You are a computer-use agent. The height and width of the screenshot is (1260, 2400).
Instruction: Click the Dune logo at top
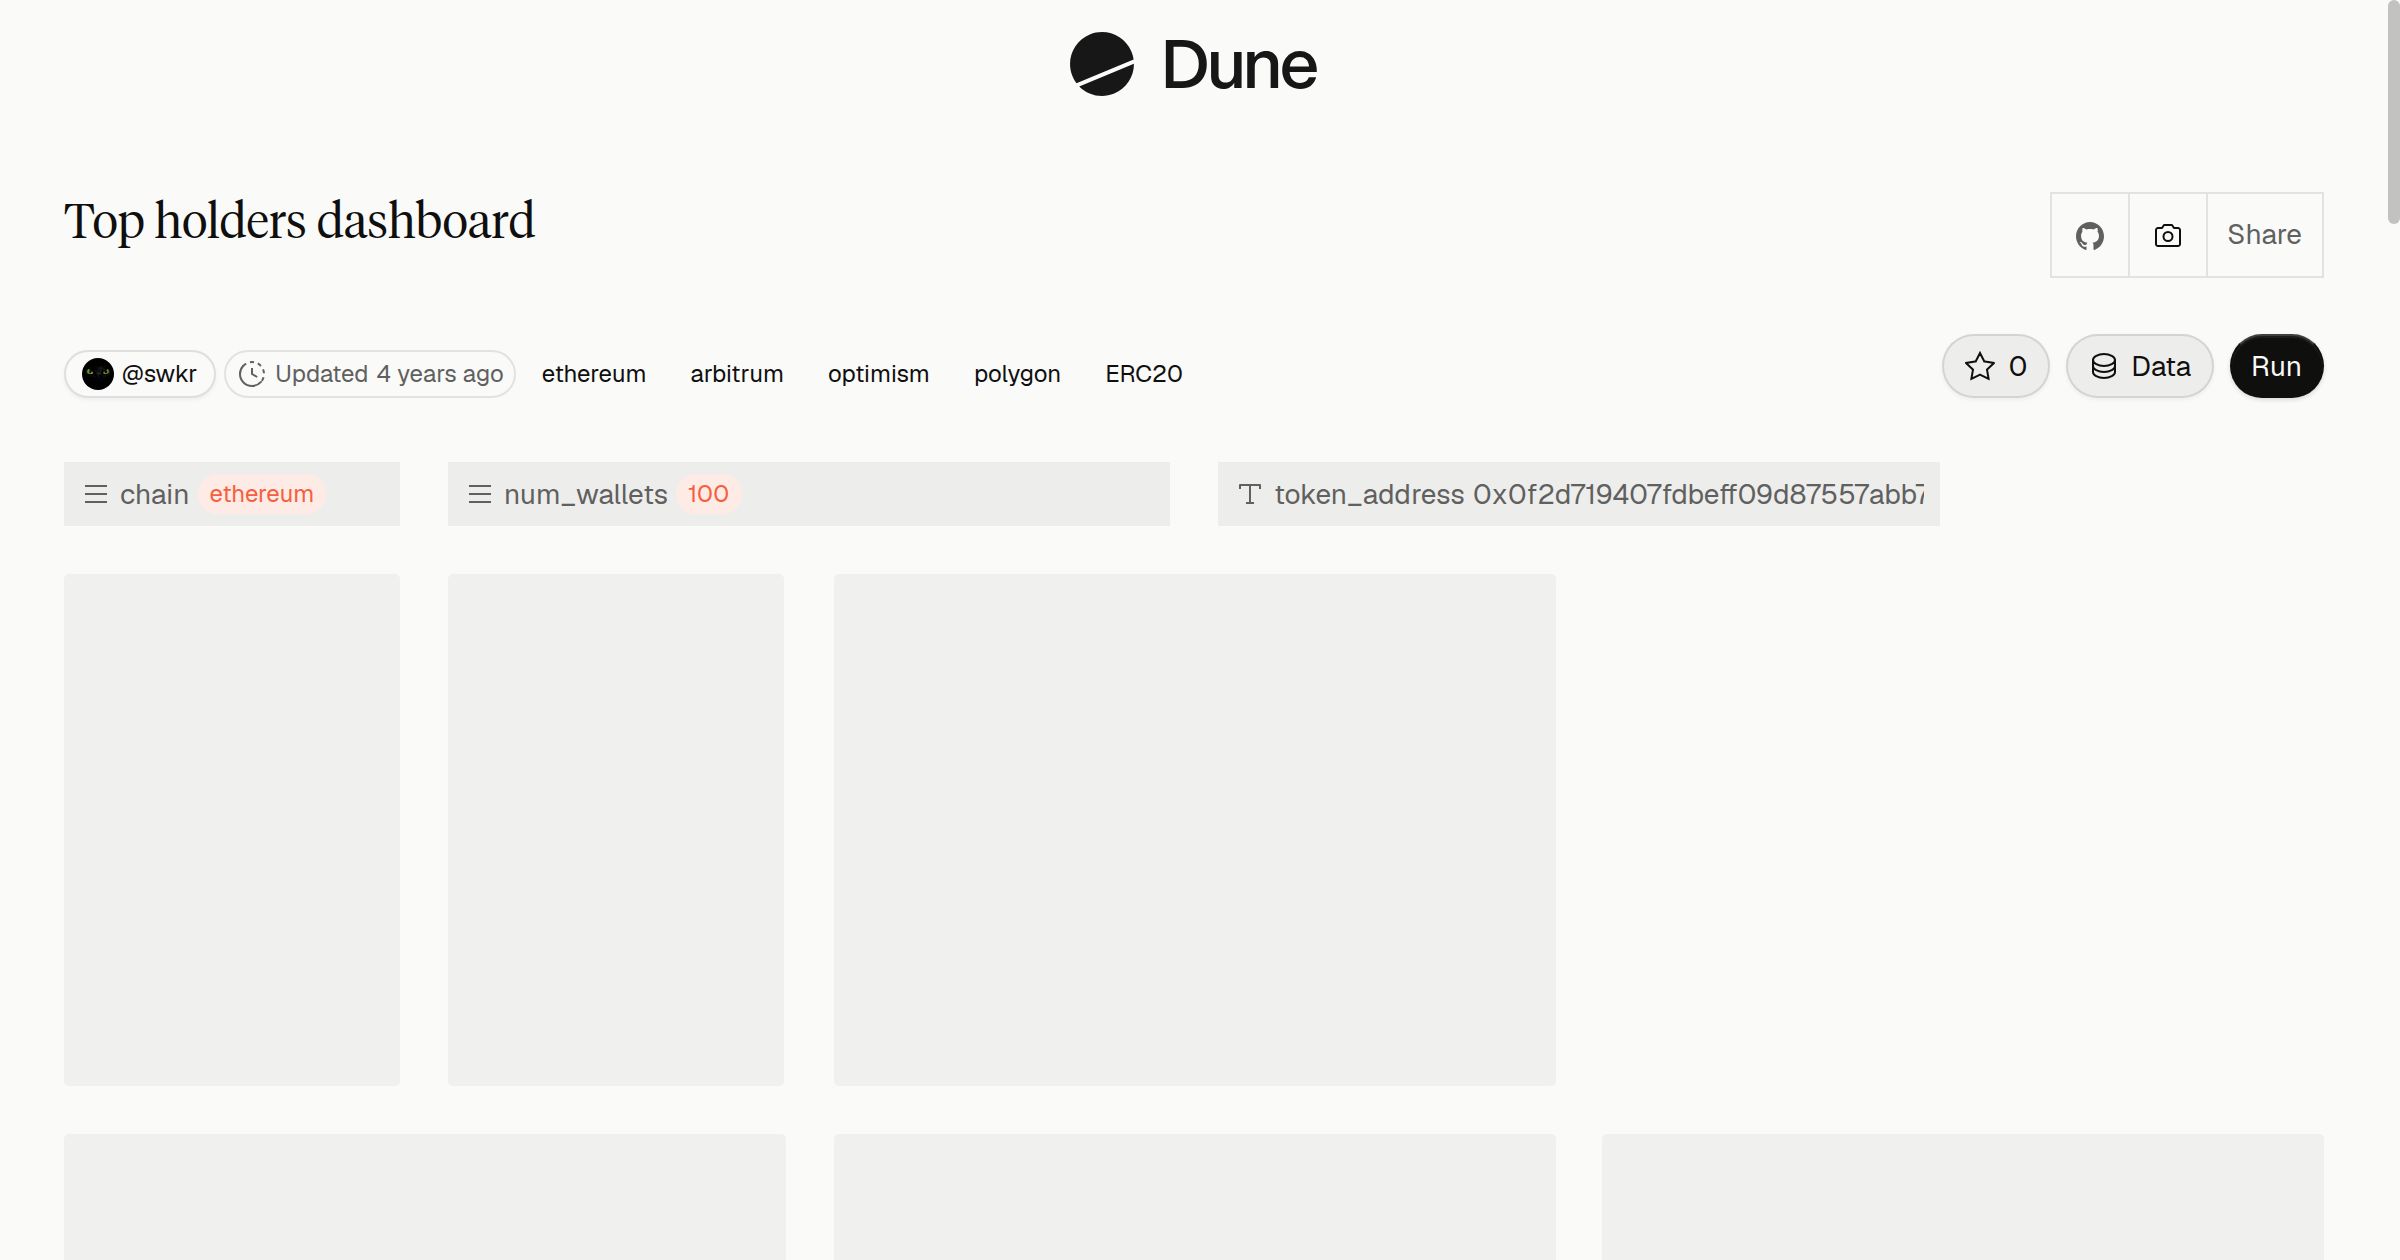tap(1193, 64)
